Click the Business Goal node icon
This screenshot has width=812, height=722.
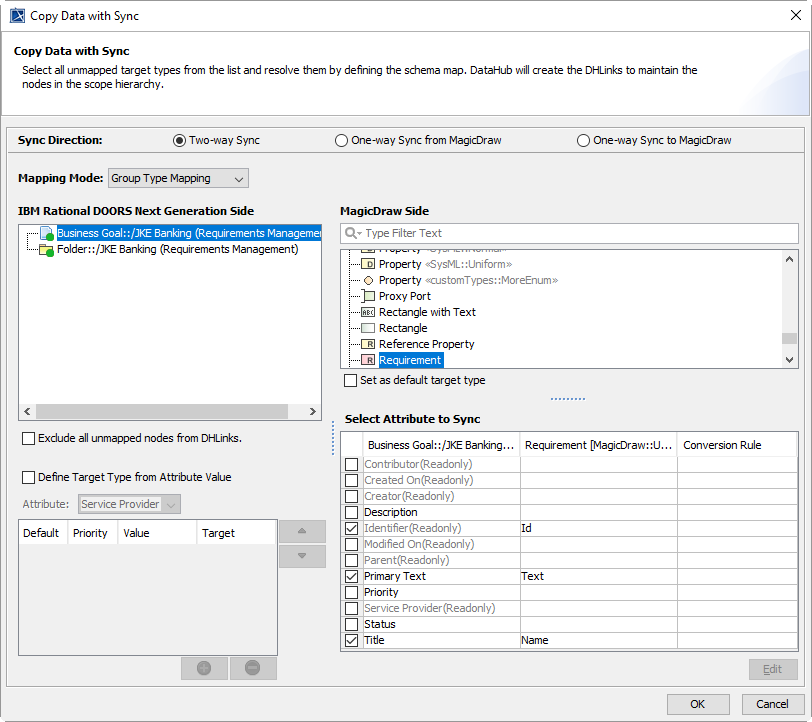(x=46, y=234)
